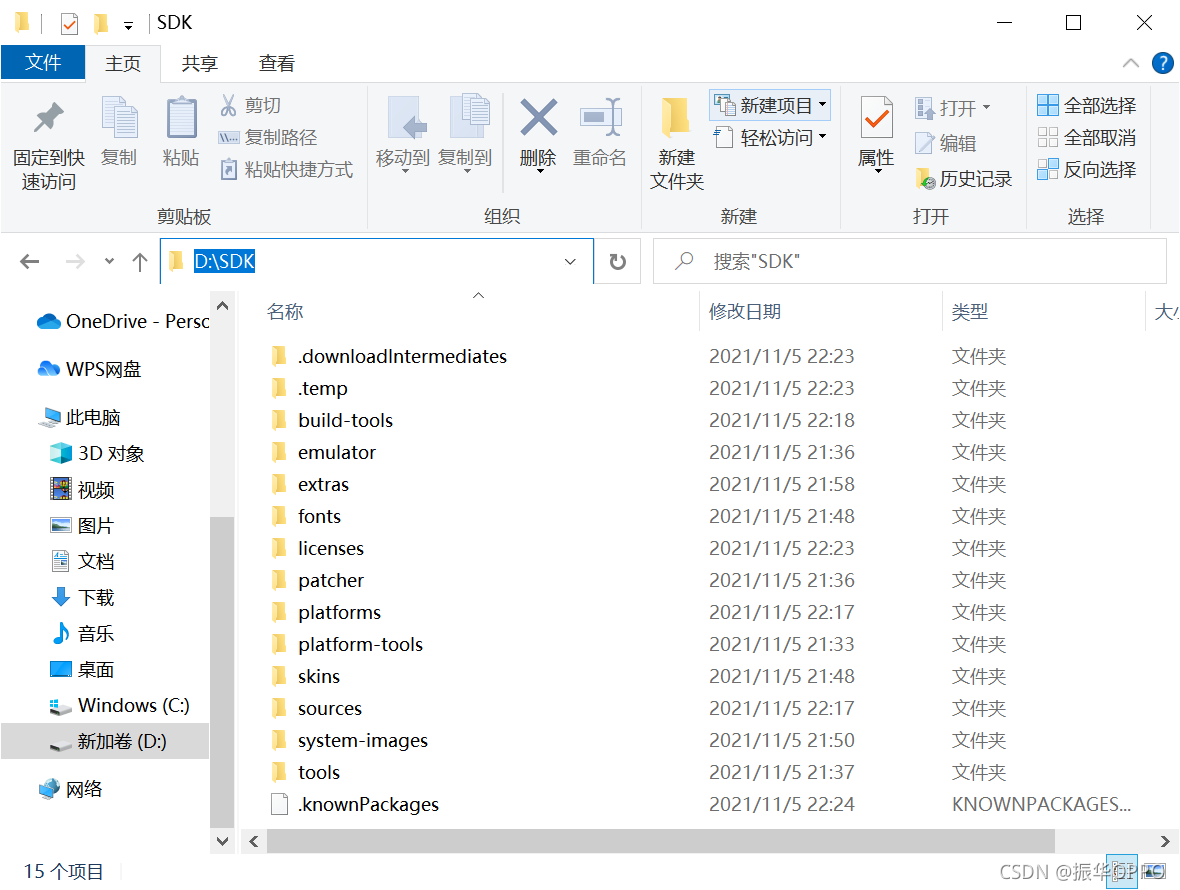
Task: Customize Quick Access Toolbar dropdown
Action: pyautogui.click(x=129, y=26)
